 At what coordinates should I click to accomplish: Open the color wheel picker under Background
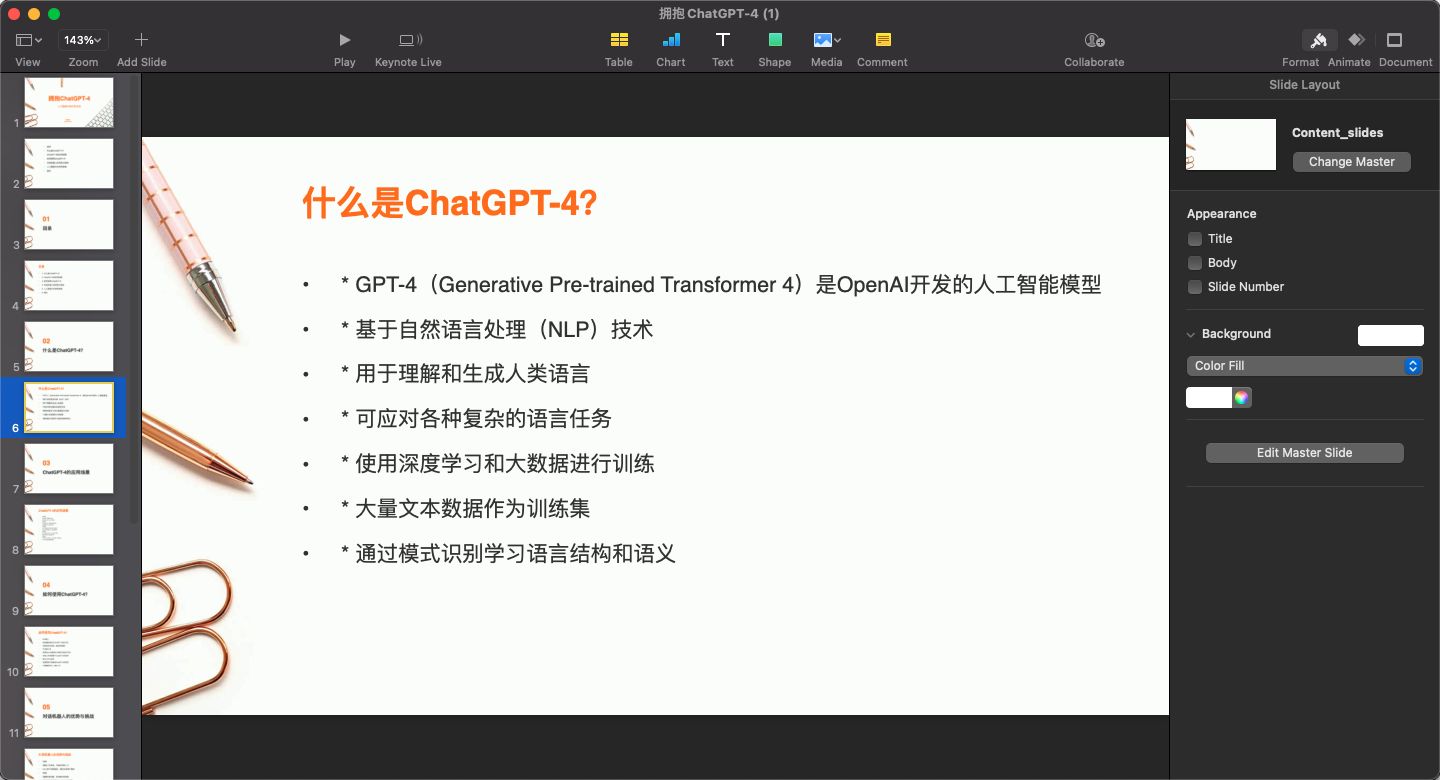pos(1240,397)
